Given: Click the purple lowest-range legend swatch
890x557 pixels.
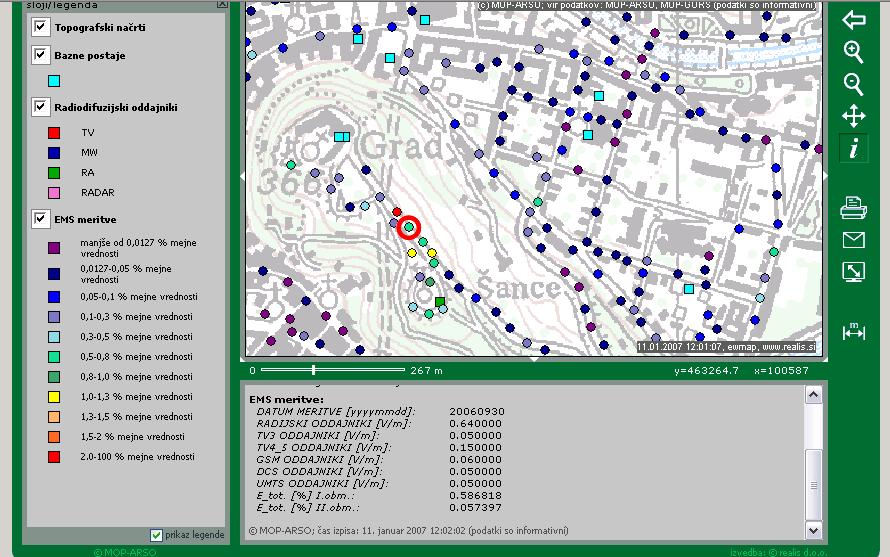Looking at the screenshot, I should (x=54, y=248).
